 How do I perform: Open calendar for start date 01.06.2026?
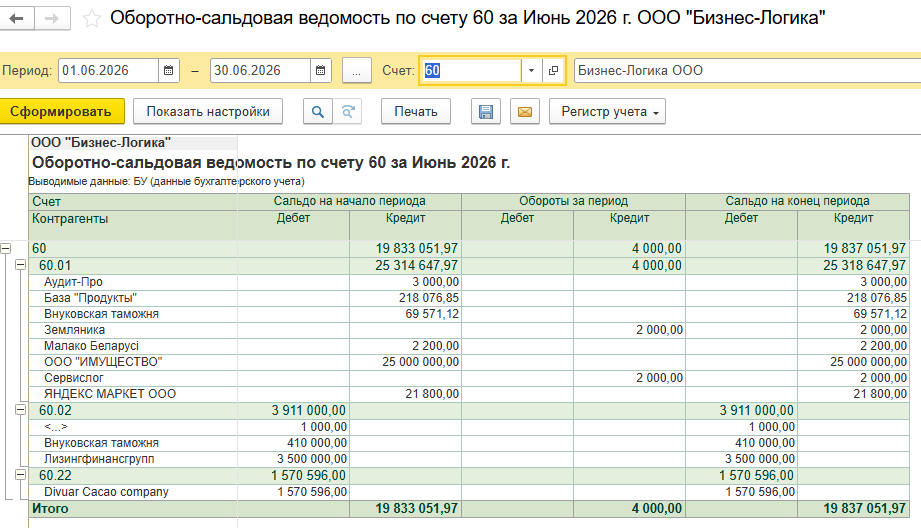pyautogui.click(x=169, y=70)
